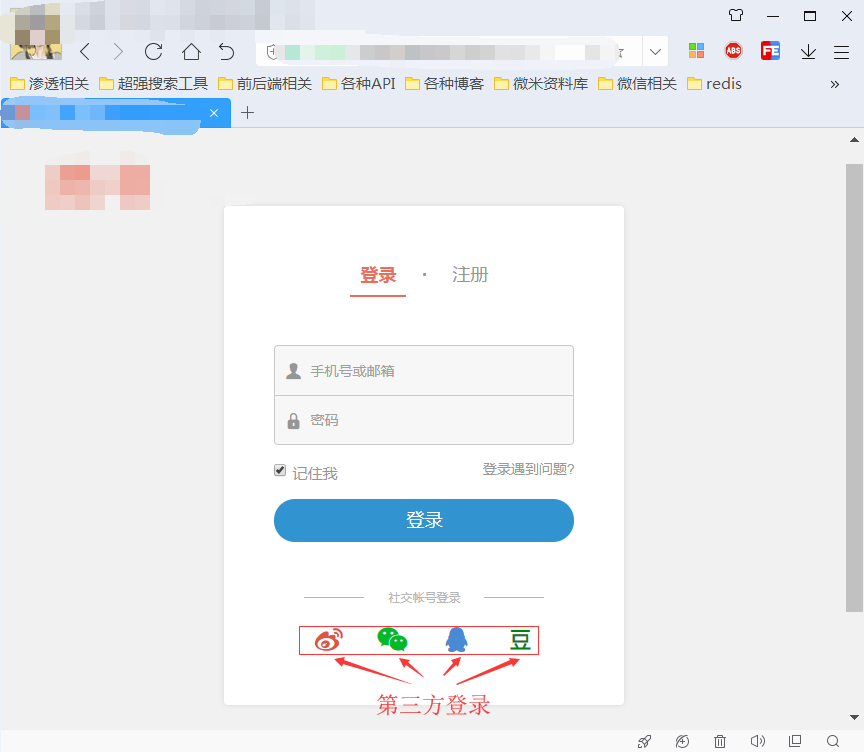Click the user avatar in browser corner
Viewport: 864px width, 752px height.
36,34
